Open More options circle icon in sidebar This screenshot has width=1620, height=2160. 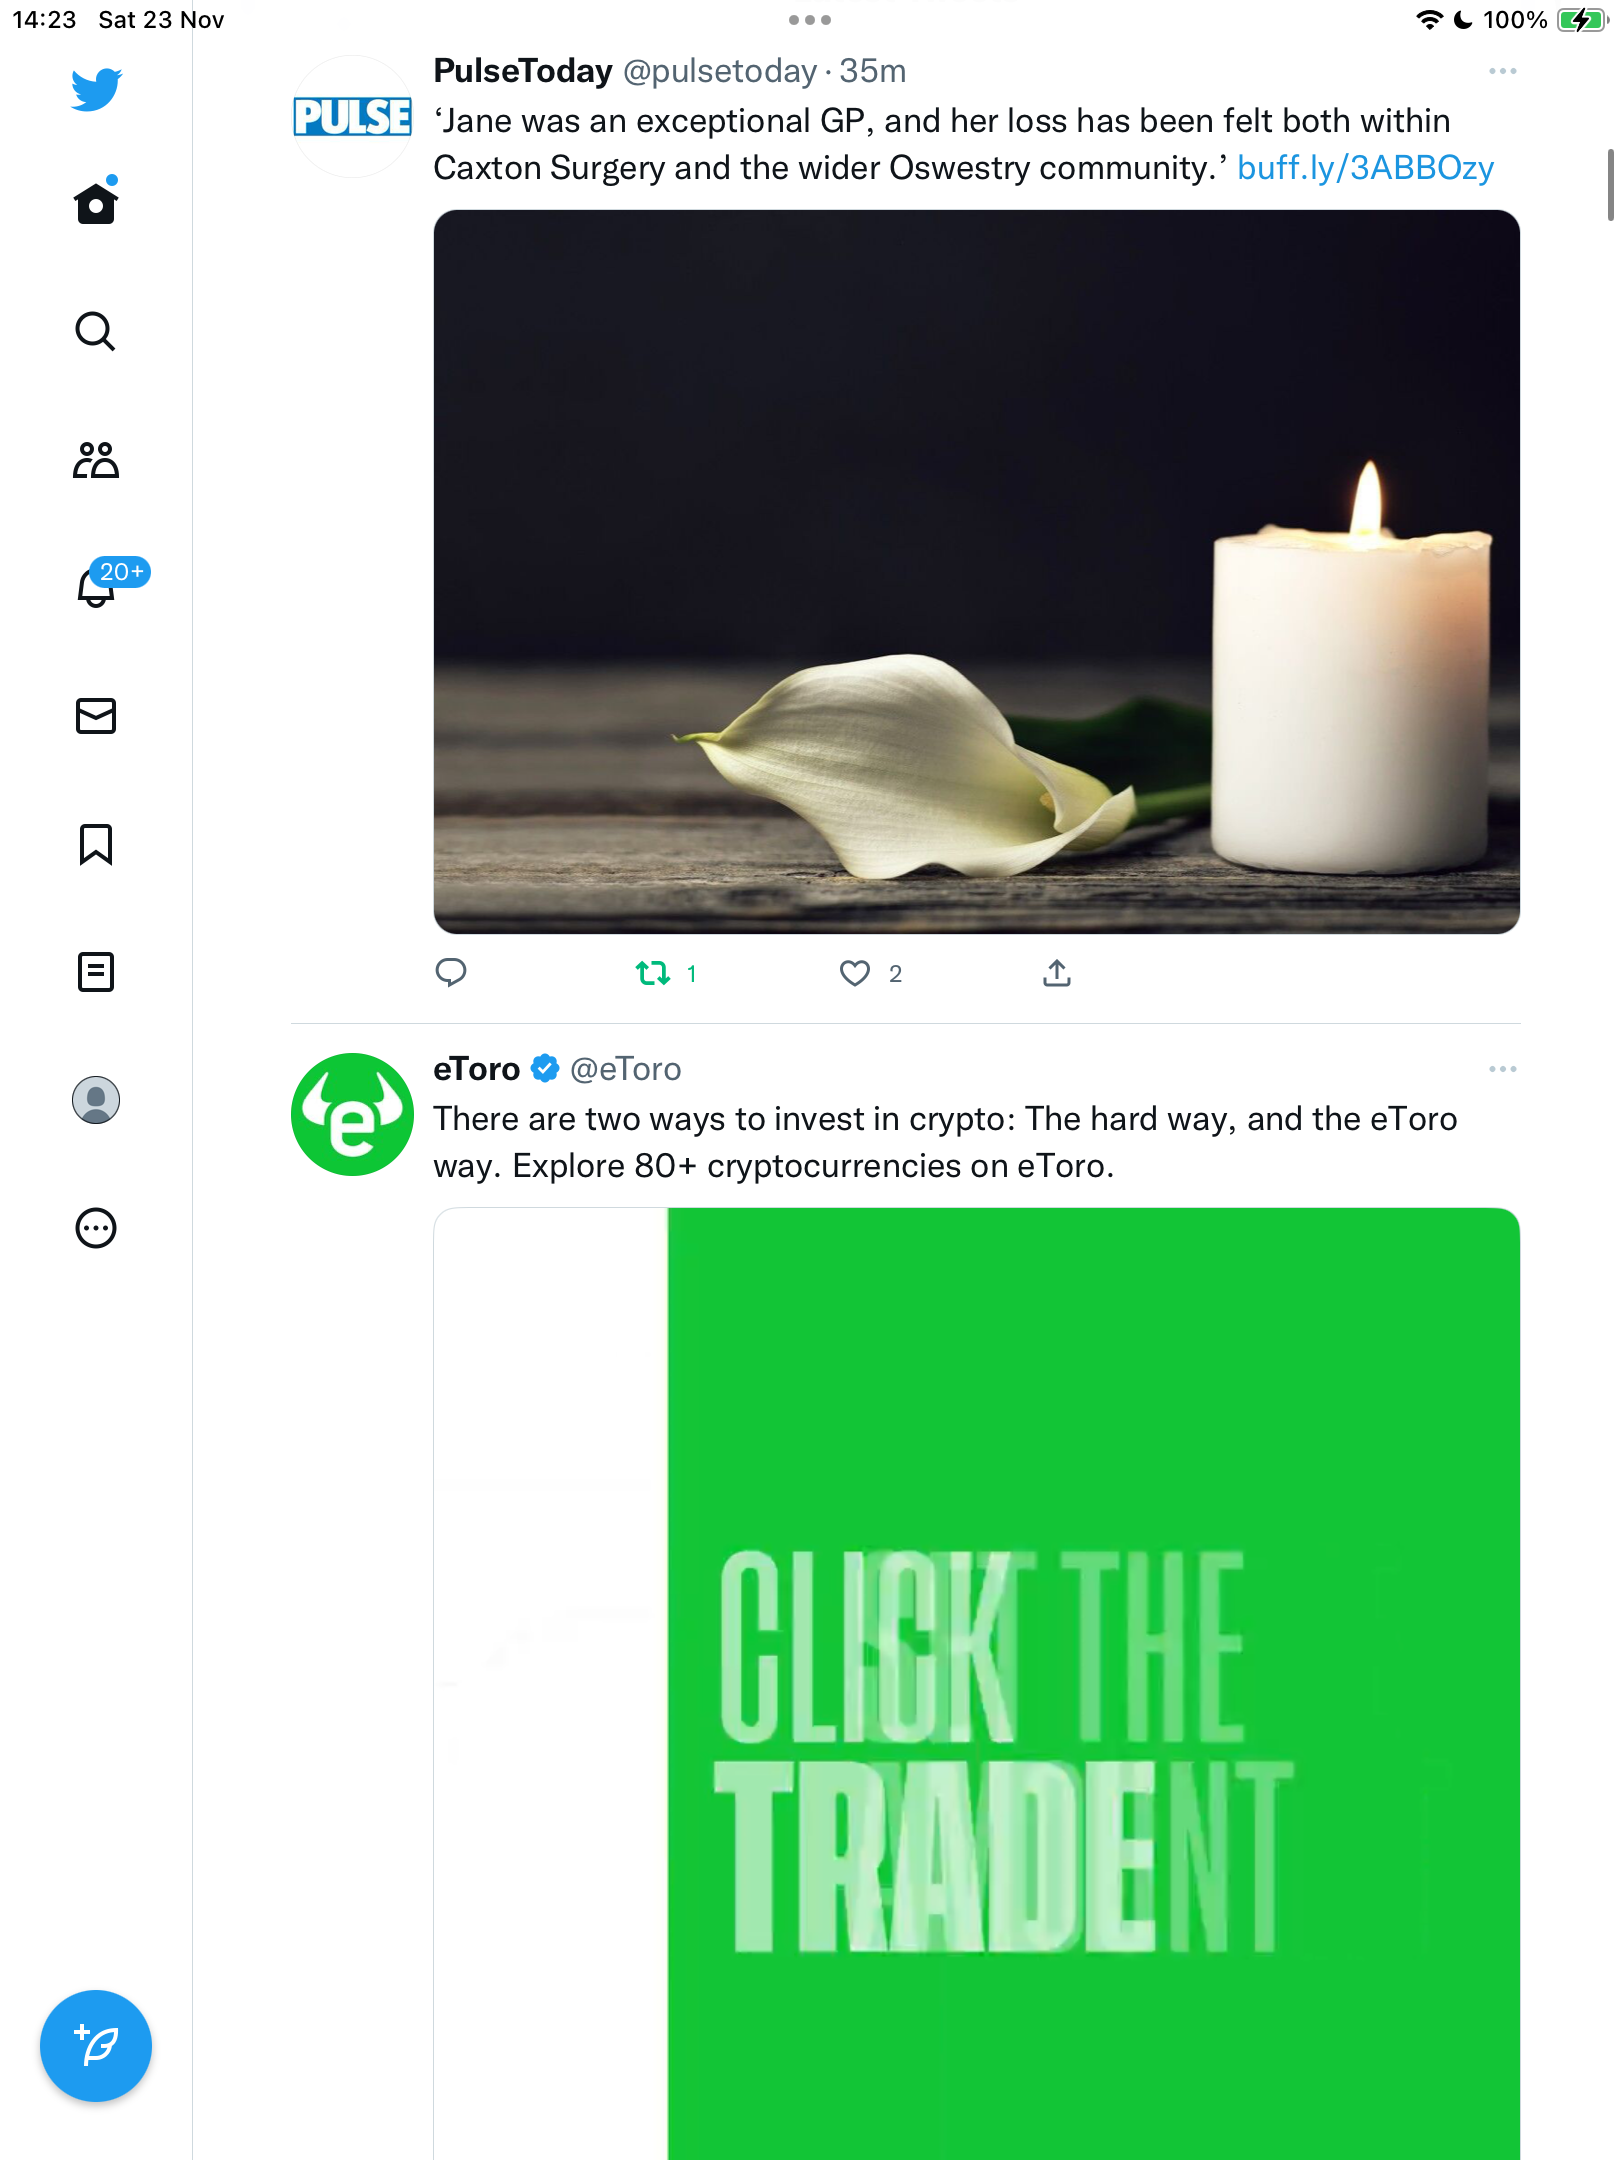96,1228
